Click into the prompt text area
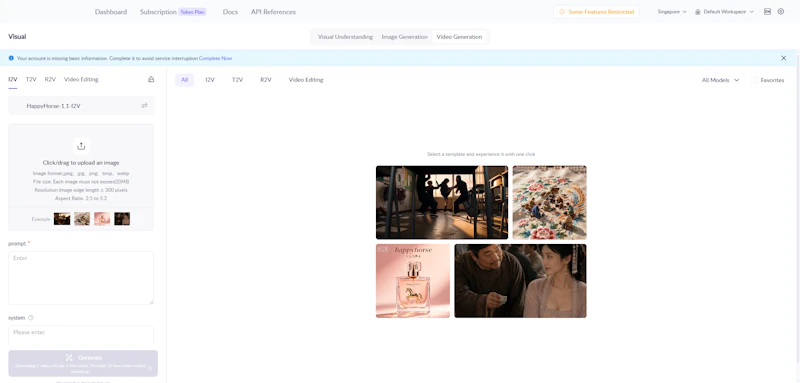The image size is (800, 383). pos(81,278)
